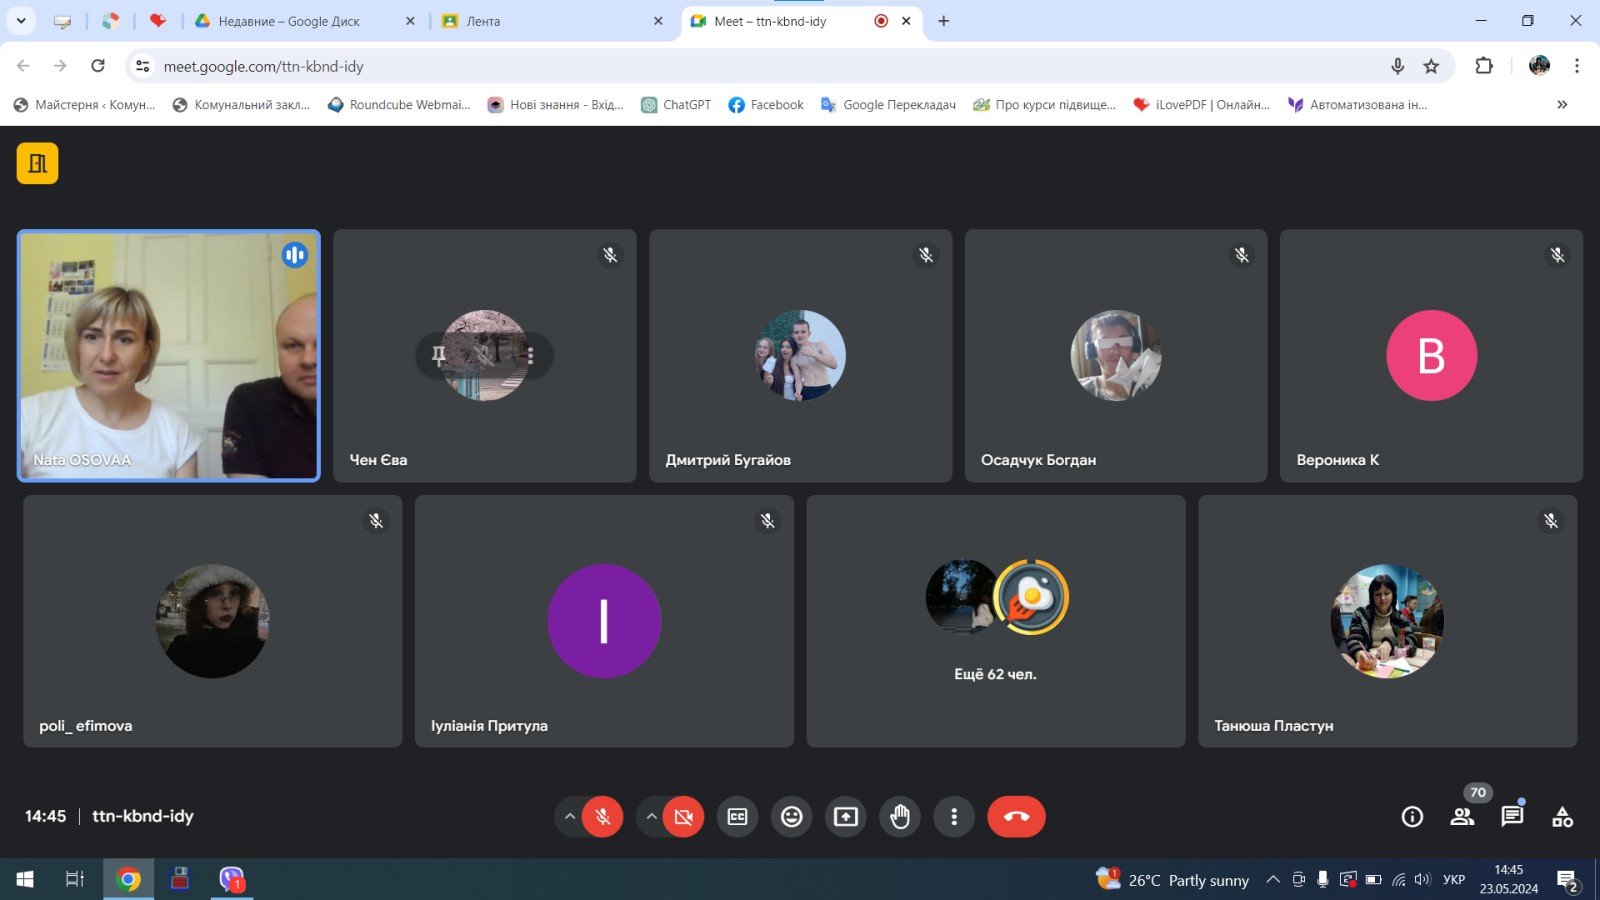
Task: Click the present screen button
Action: pyautogui.click(x=846, y=817)
